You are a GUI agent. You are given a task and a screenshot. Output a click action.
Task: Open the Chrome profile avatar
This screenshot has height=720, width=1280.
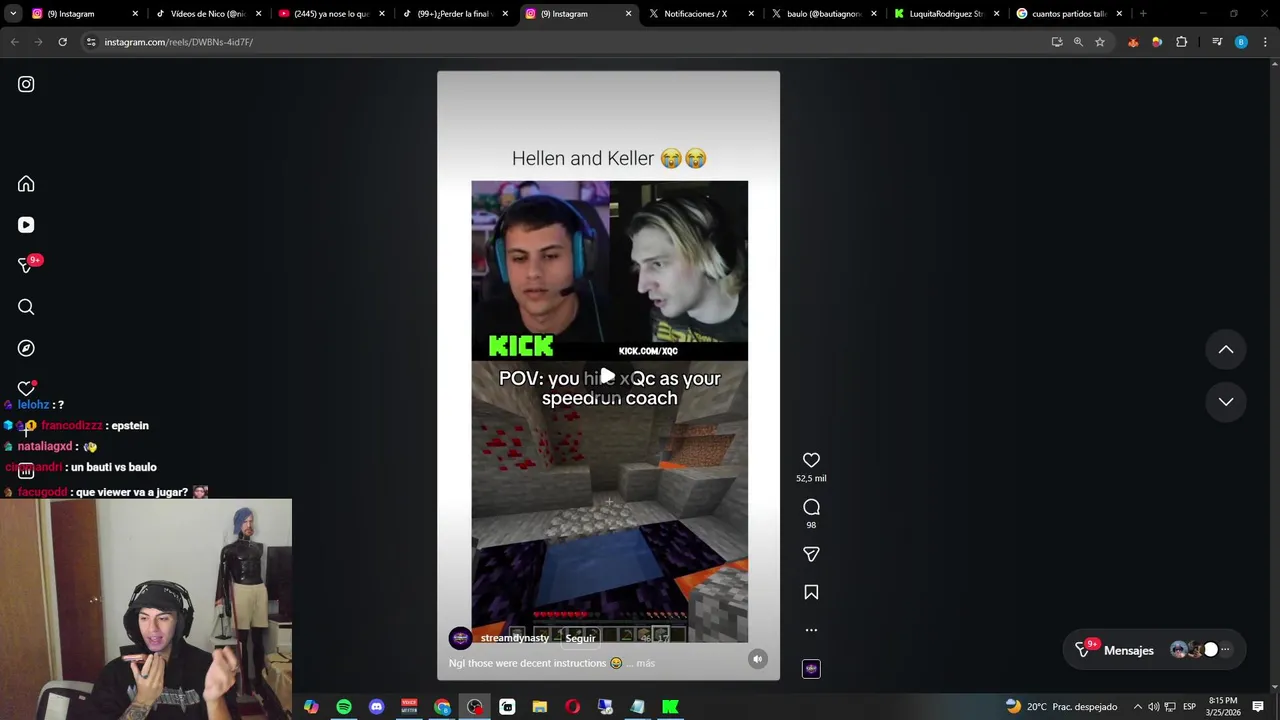tap(1241, 42)
